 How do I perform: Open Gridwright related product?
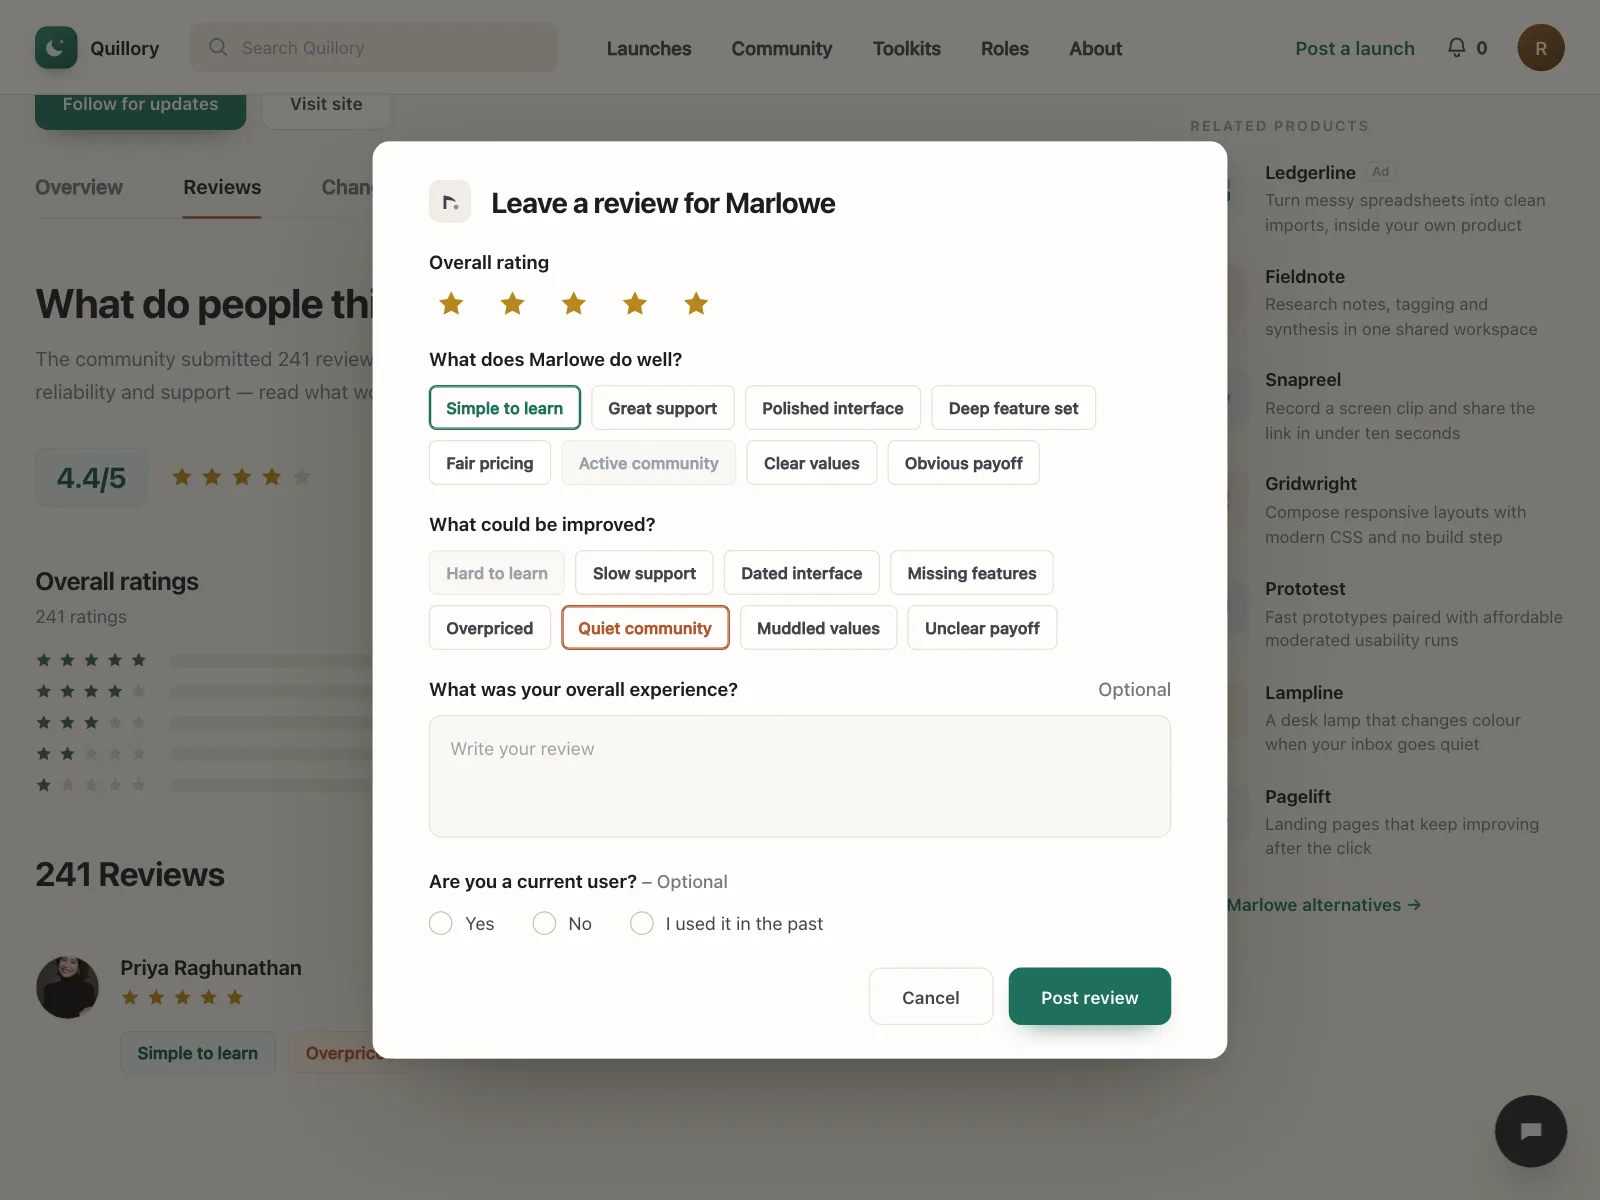click(x=1311, y=484)
